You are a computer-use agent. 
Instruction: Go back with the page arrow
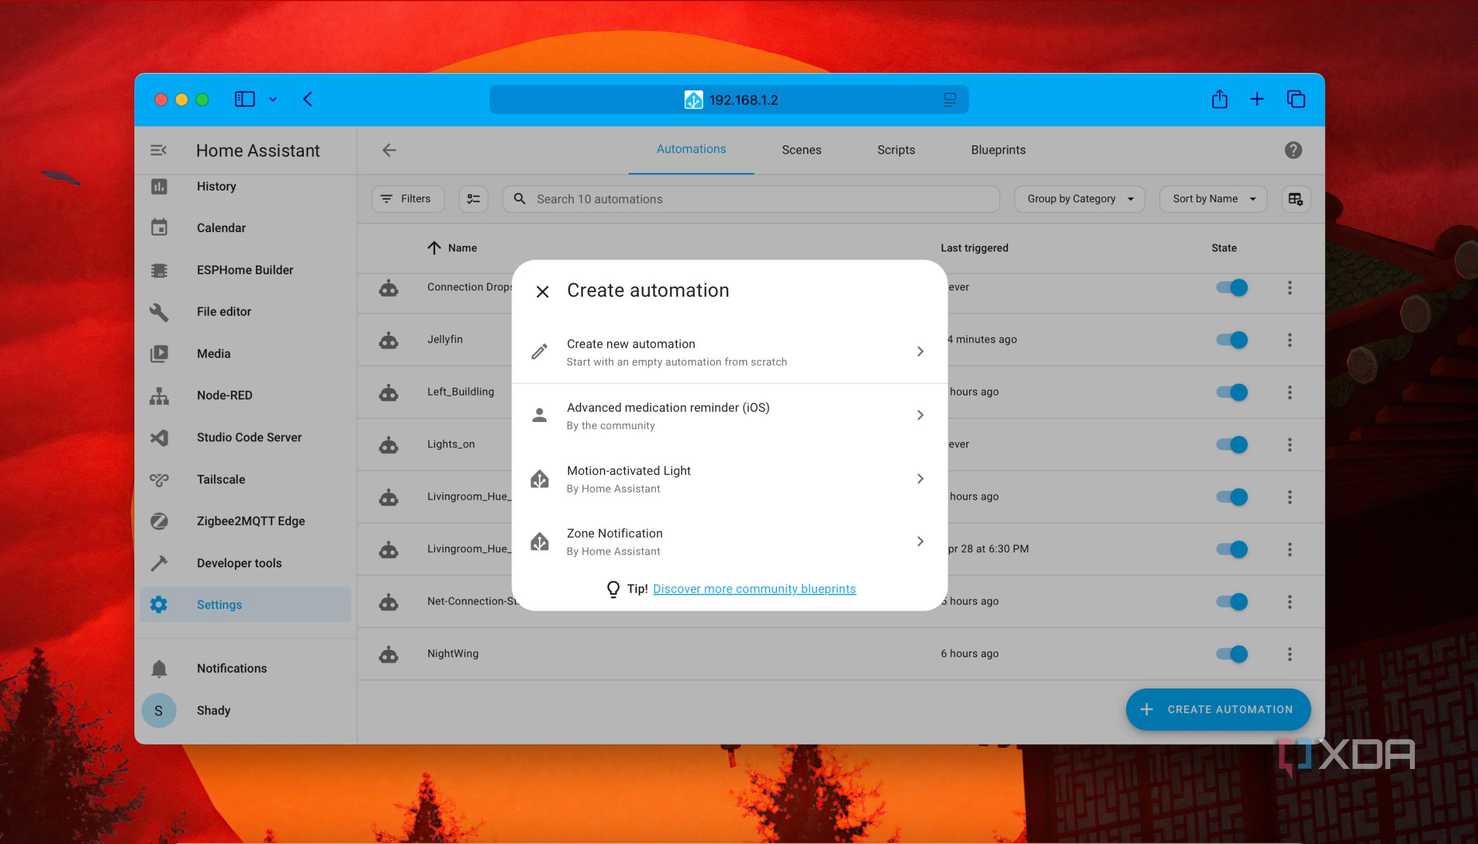click(x=389, y=150)
